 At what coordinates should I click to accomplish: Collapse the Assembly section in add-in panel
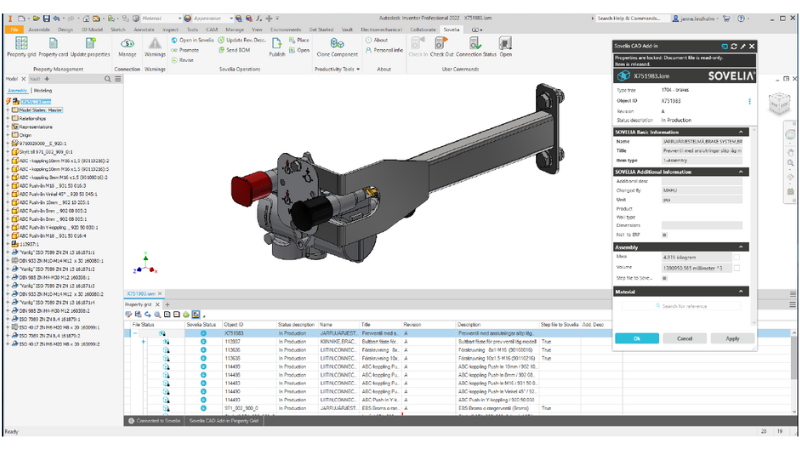tap(741, 246)
